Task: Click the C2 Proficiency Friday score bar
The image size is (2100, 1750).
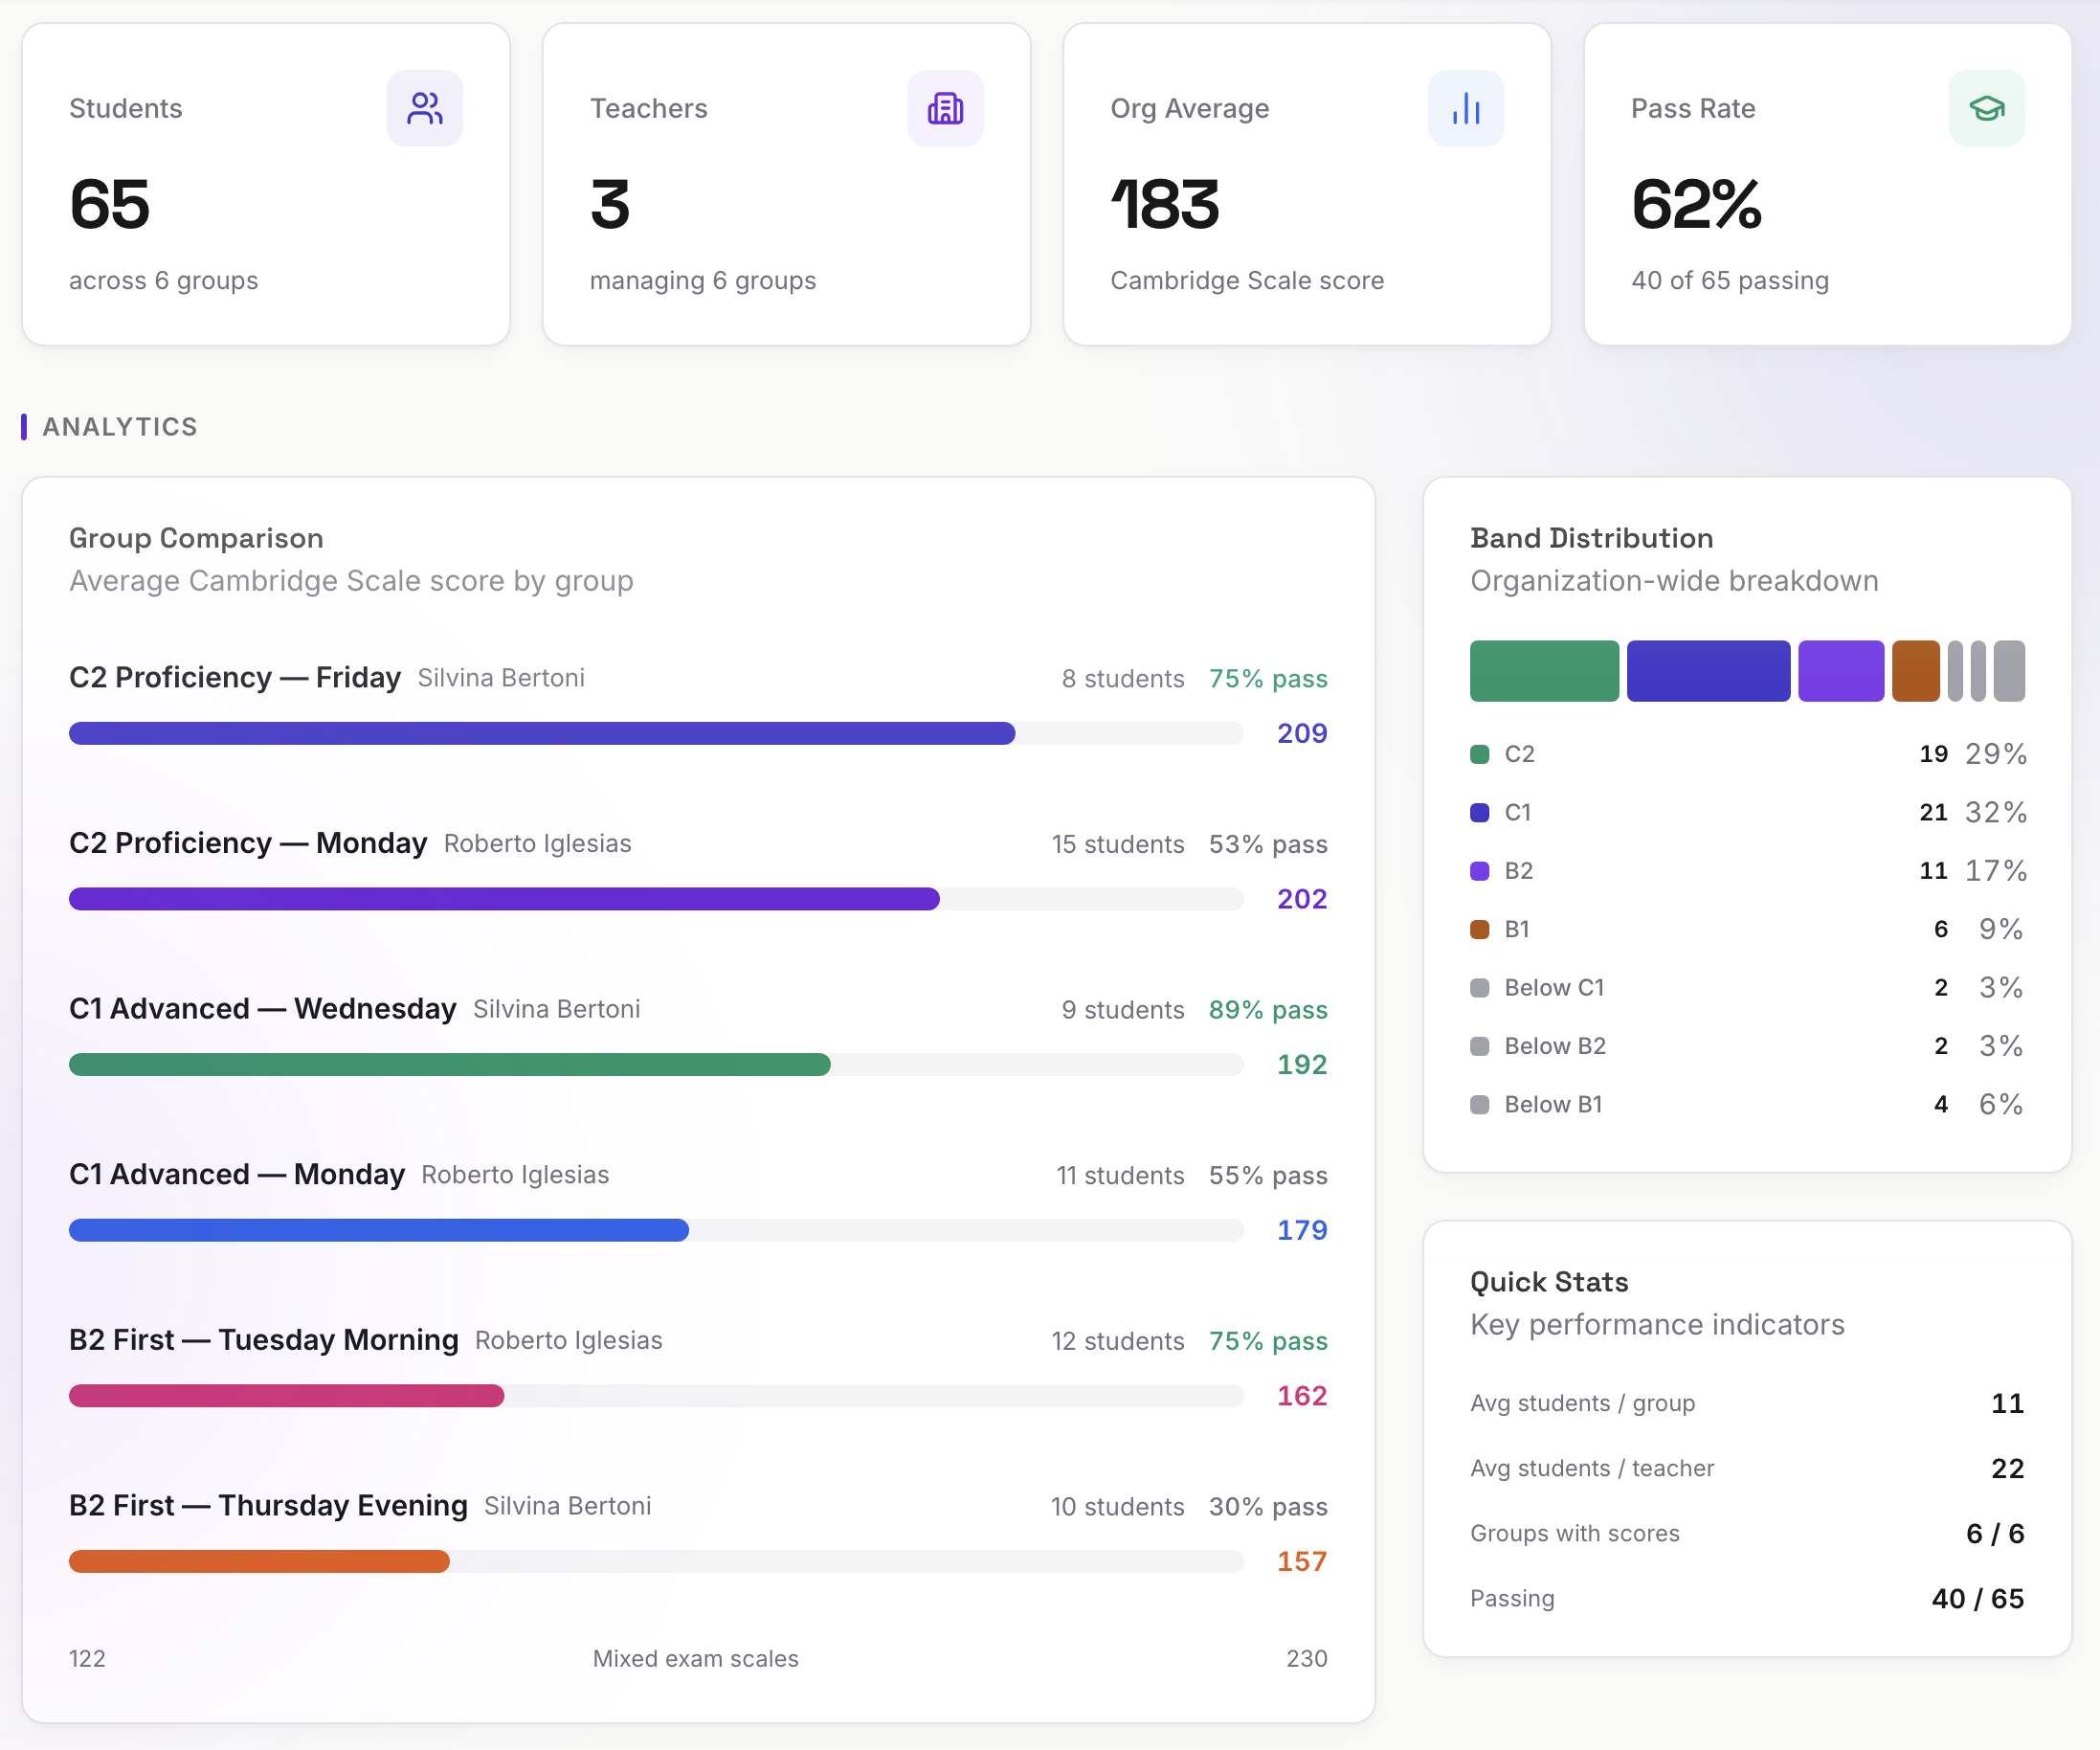Action: pos(656,733)
